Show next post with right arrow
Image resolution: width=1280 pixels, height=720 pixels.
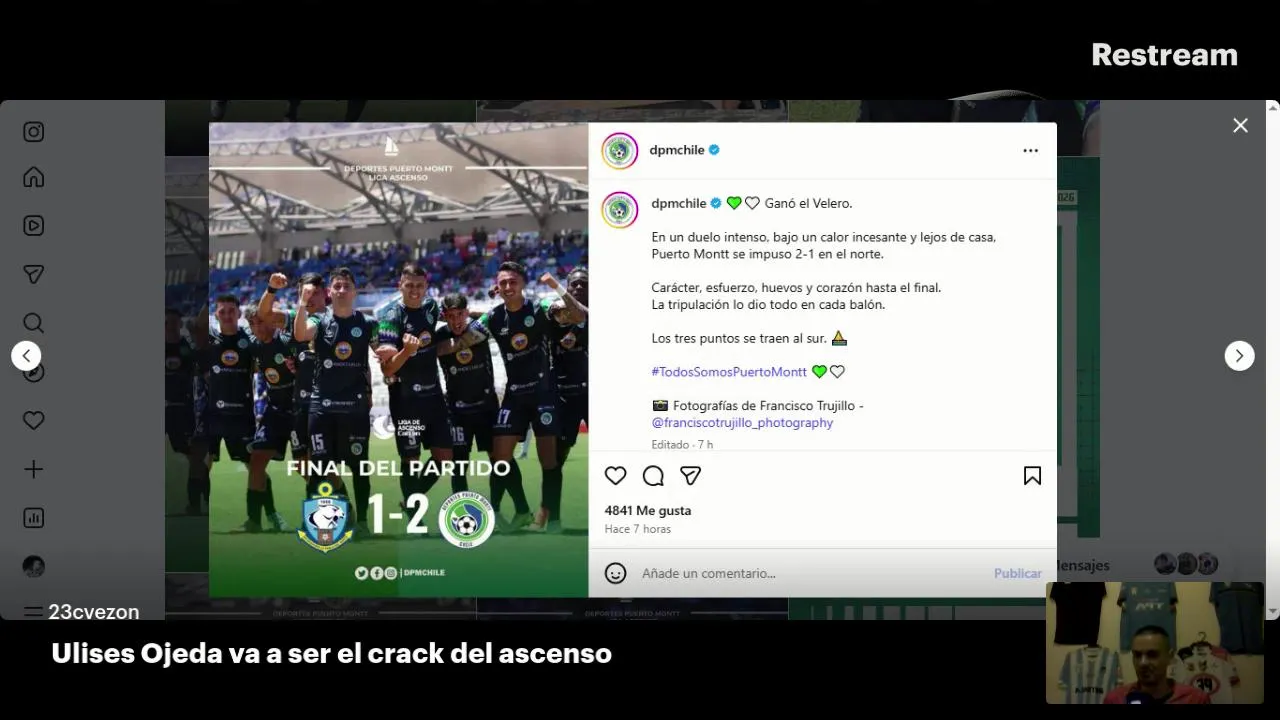(x=1239, y=356)
